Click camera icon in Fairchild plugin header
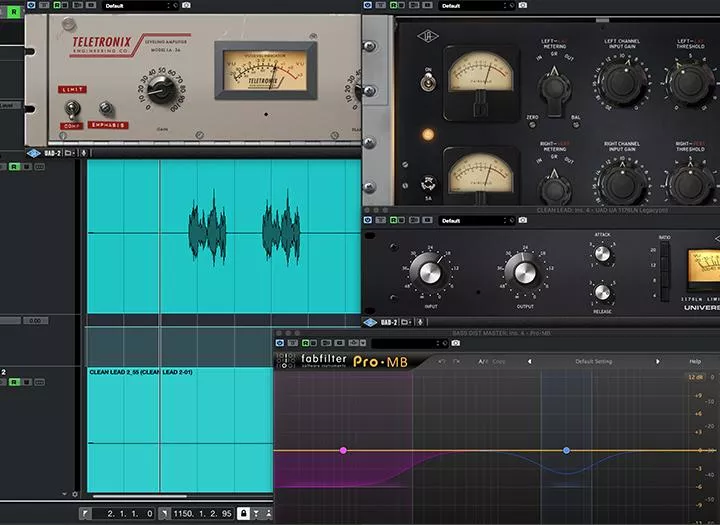 523,5
